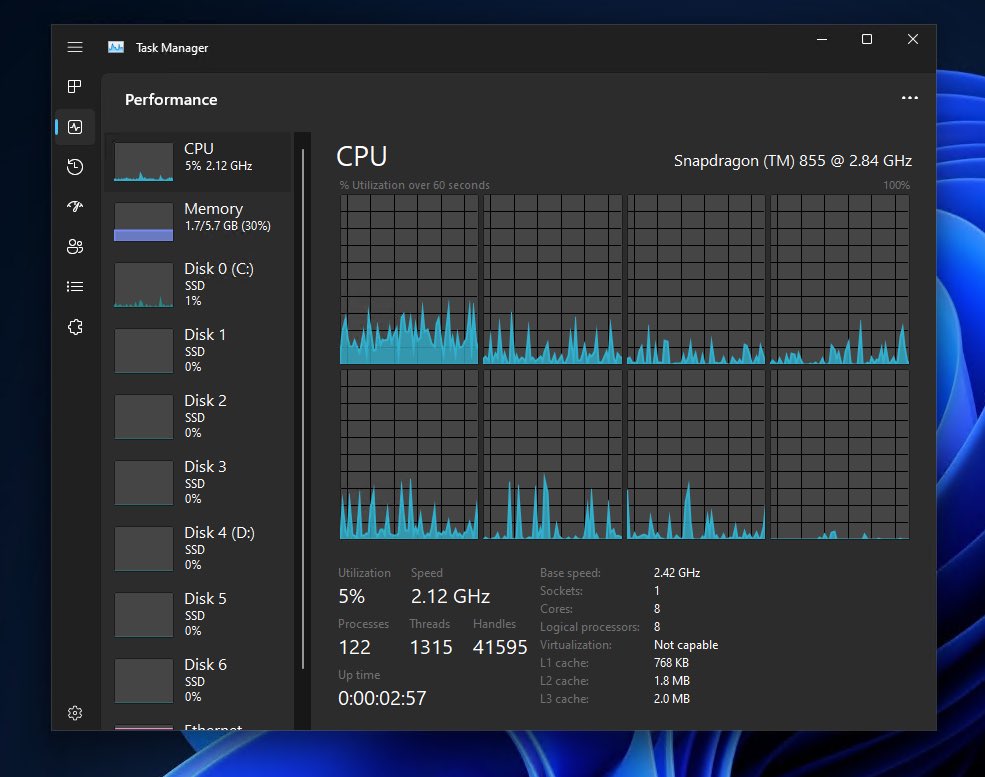Open the App history page icon
This screenshot has height=777, width=985.
(x=75, y=166)
